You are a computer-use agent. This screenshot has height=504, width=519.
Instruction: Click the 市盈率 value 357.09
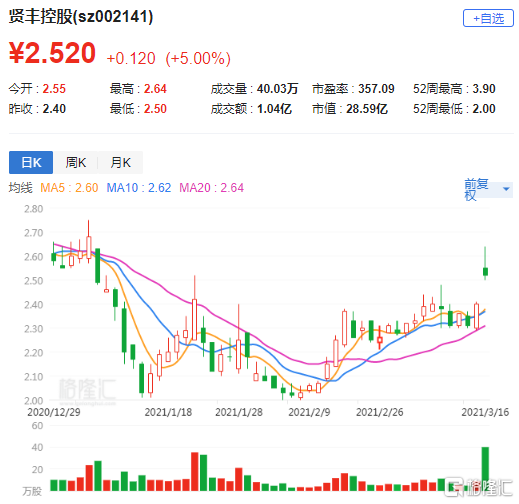376,89
